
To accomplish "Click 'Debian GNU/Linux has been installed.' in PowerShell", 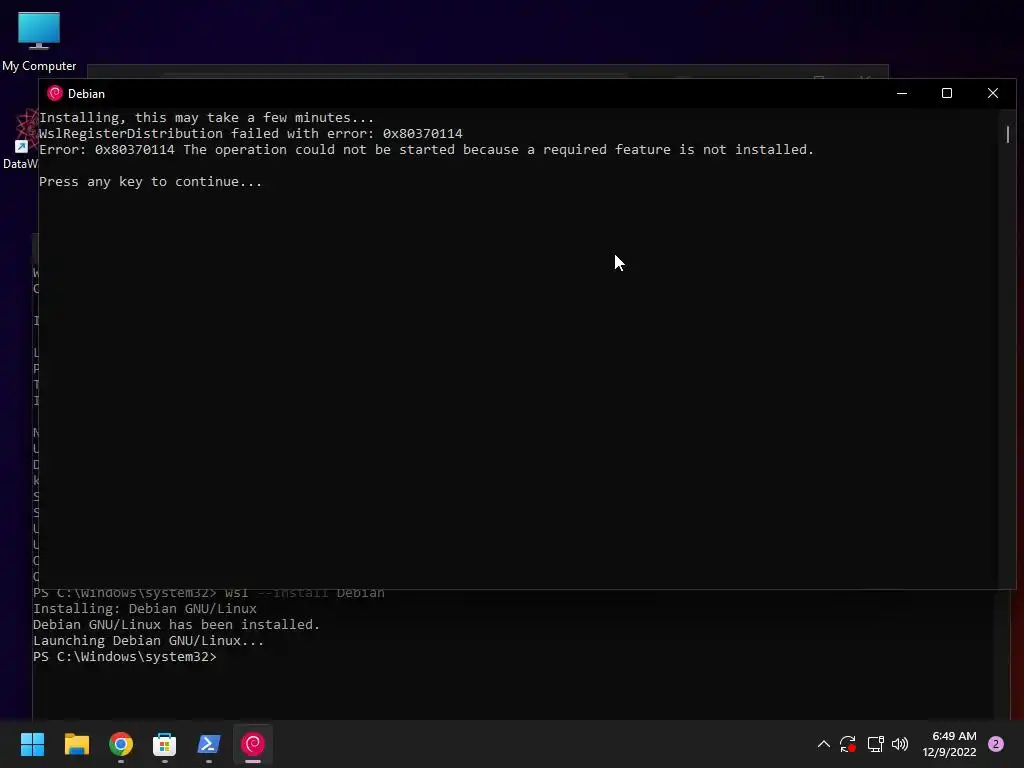I will pyautogui.click(x=176, y=624).
